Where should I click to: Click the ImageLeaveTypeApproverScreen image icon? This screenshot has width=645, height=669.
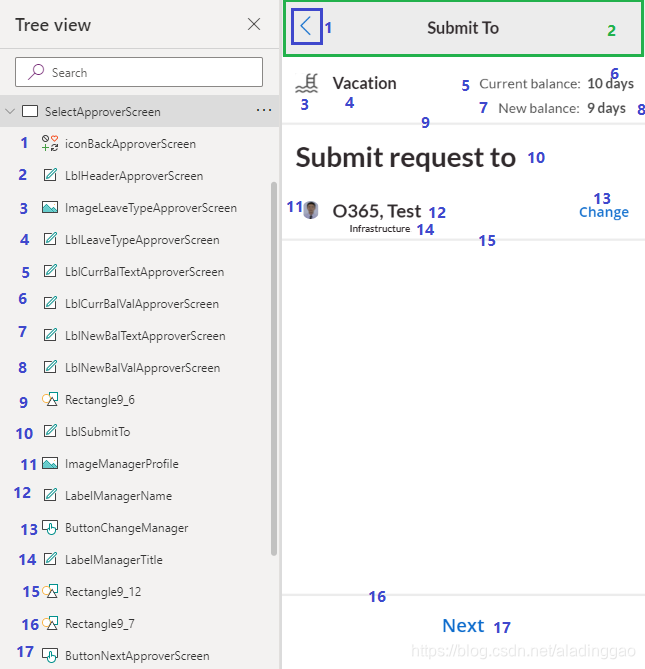50,207
